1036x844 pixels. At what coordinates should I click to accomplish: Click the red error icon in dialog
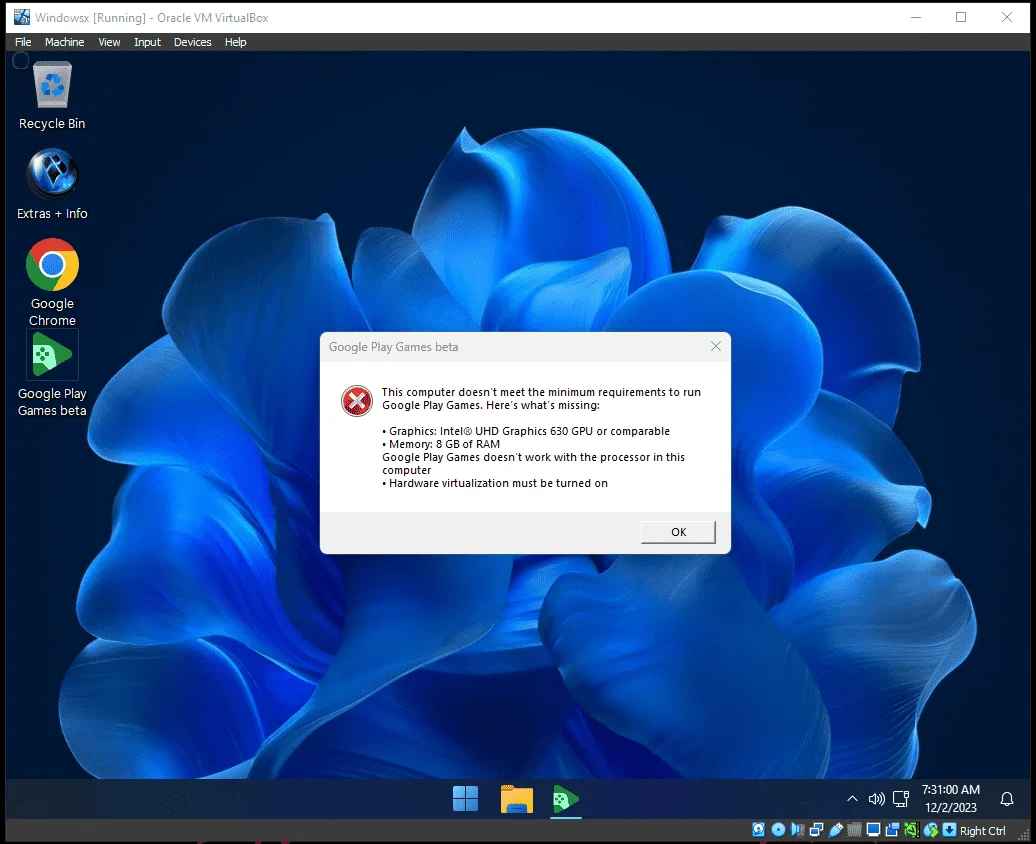point(357,401)
